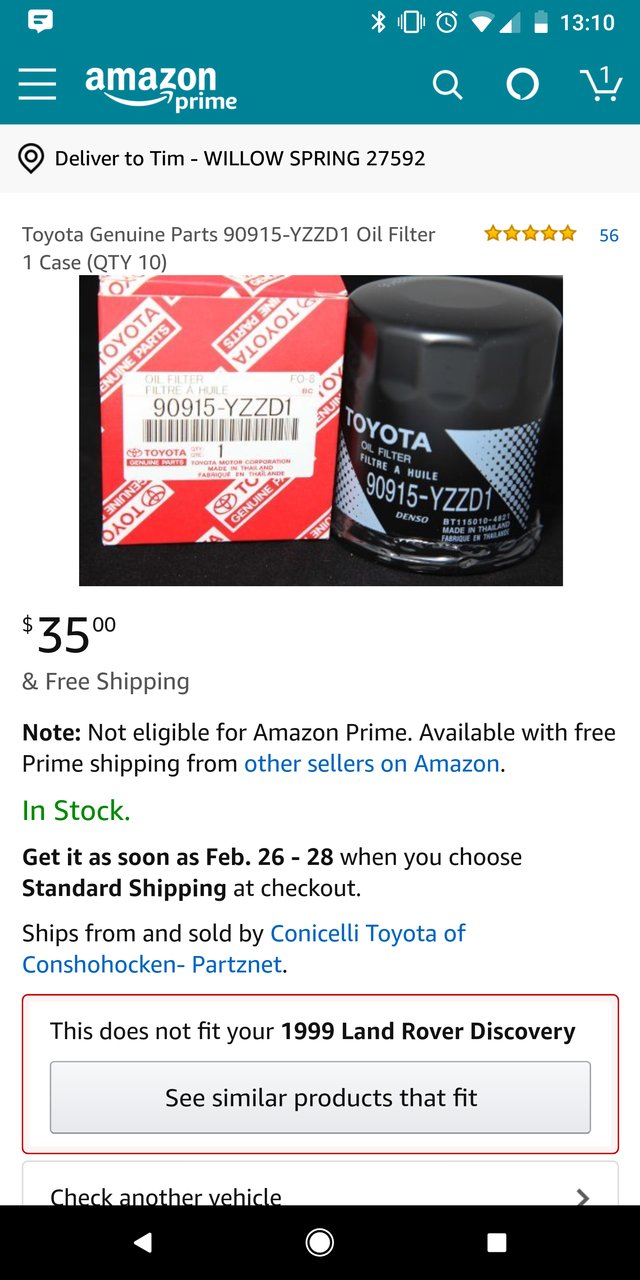Change delivery address Deliver to Tim
This screenshot has width=640, height=1280.
click(x=240, y=158)
